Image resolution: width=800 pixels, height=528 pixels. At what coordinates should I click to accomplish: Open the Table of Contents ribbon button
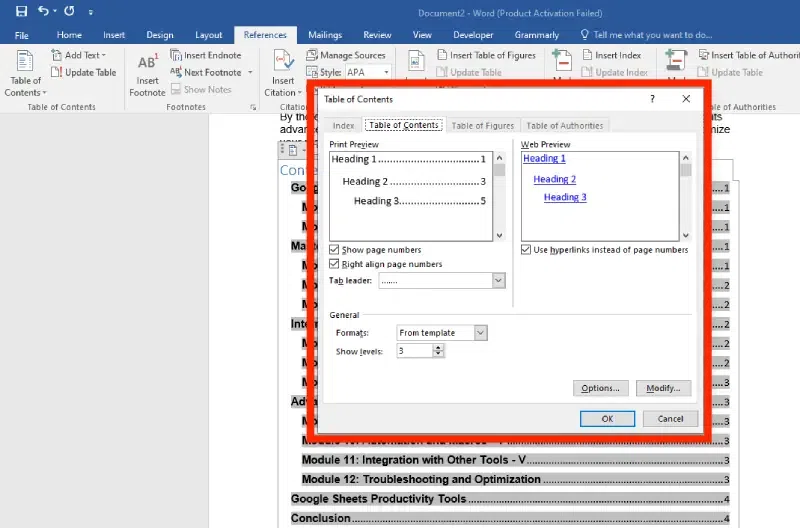click(x=25, y=73)
